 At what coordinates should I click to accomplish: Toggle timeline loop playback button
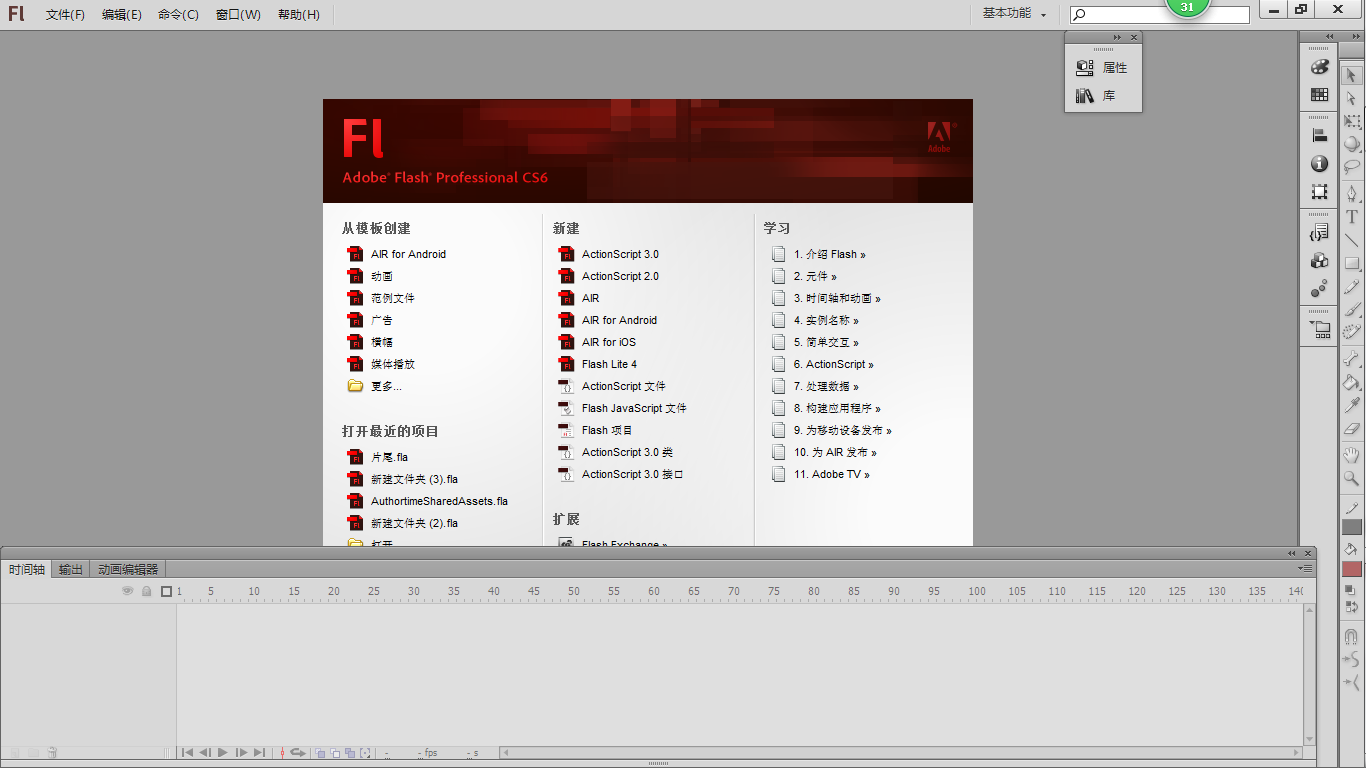click(x=298, y=752)
